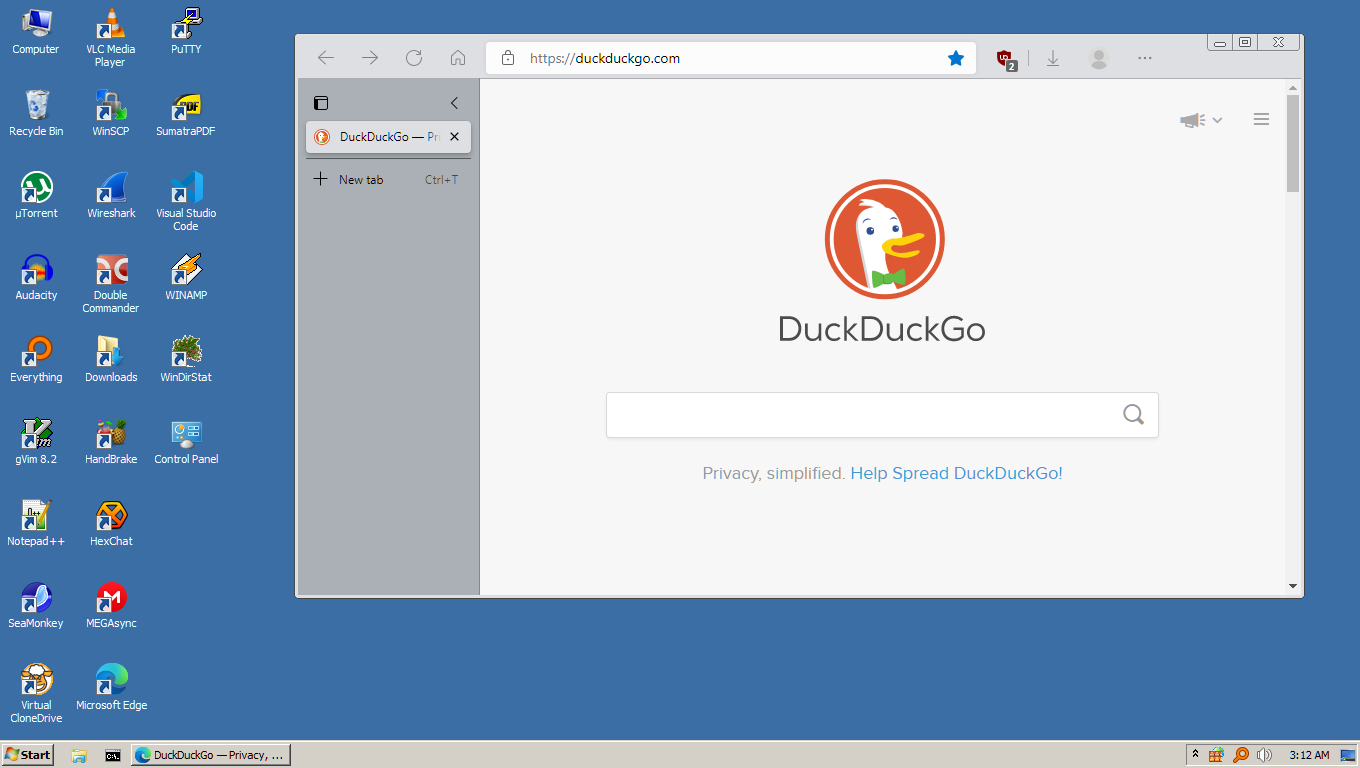The image size is (1360, 768).
Task: Go forward in Edge browser
Action: coord(370,58)
